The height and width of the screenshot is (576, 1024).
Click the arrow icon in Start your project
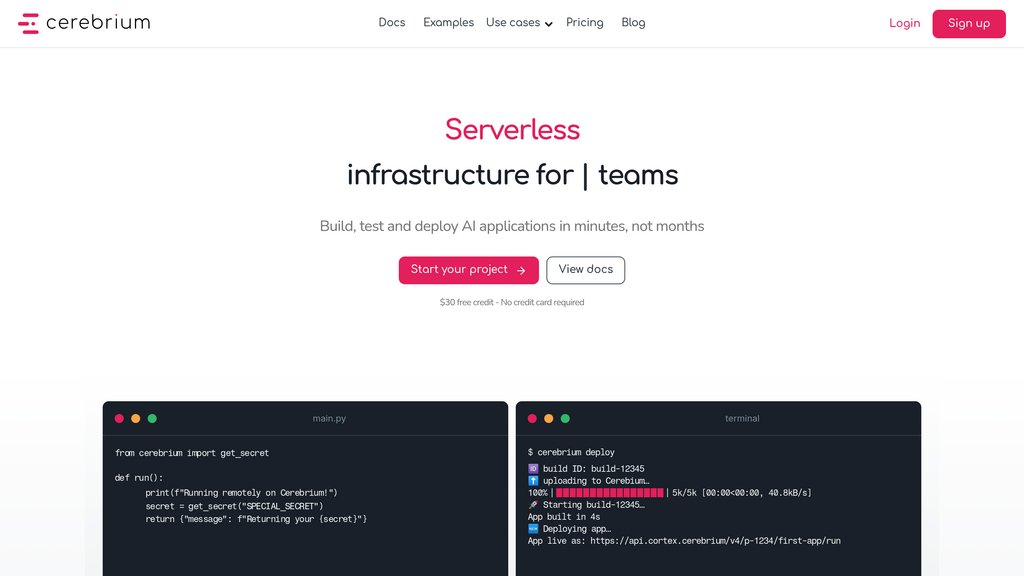point(521,270)
